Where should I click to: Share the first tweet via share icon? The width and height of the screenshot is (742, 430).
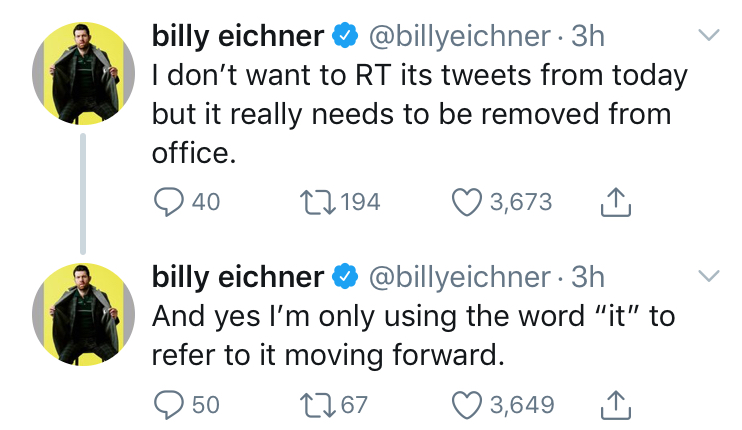click(616, 202)
